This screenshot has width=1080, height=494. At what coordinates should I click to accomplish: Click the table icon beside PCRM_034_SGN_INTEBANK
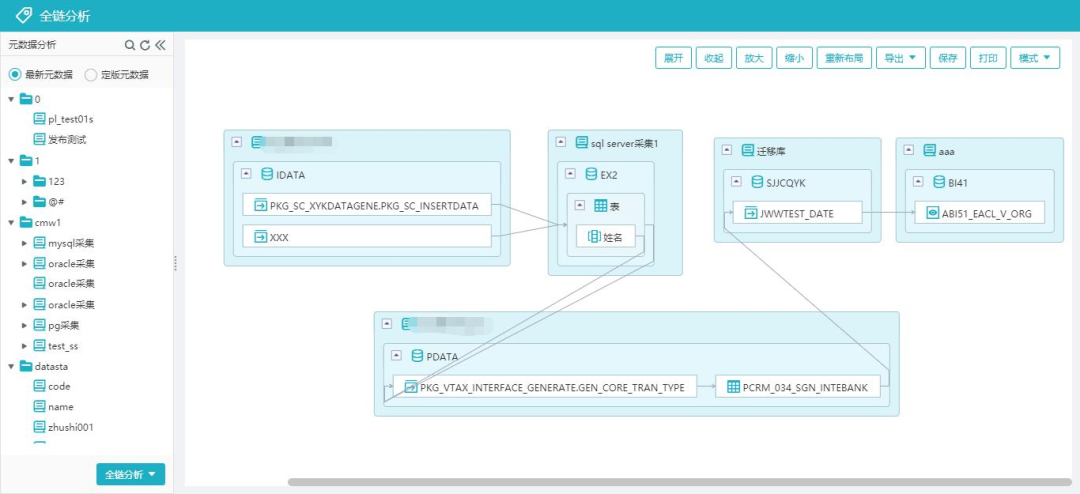733,387
